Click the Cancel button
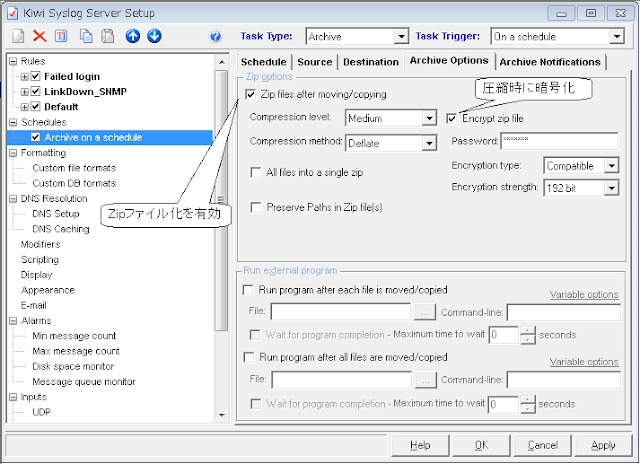Viewport: 640px width, 464px height. tap(542, 445)
